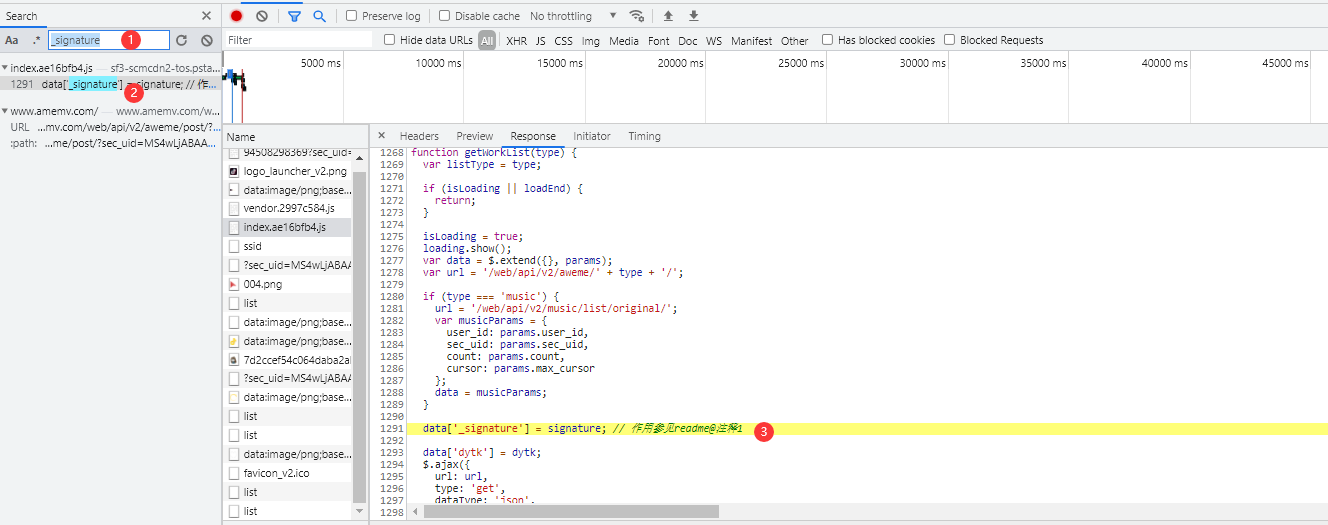Filter requests by Img

point(591,40)
